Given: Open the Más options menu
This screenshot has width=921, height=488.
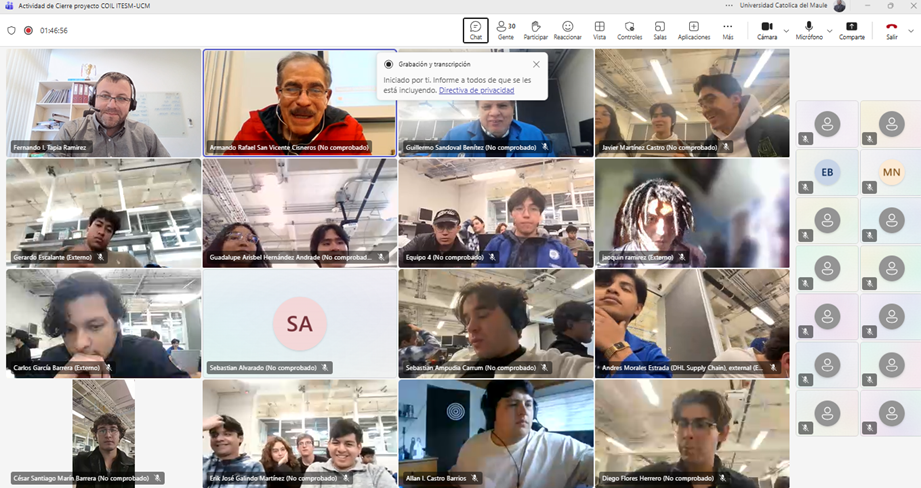Looking at the screenshot, I should click(x=727, y=30).
